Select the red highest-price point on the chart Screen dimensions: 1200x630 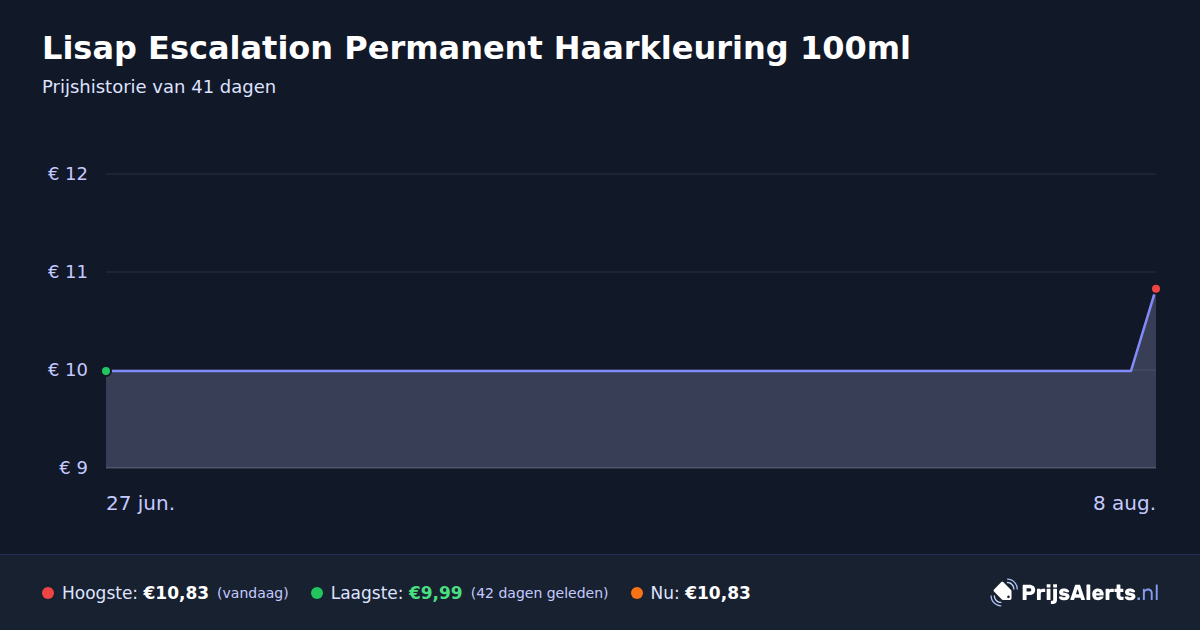(x=1156, y=289)
